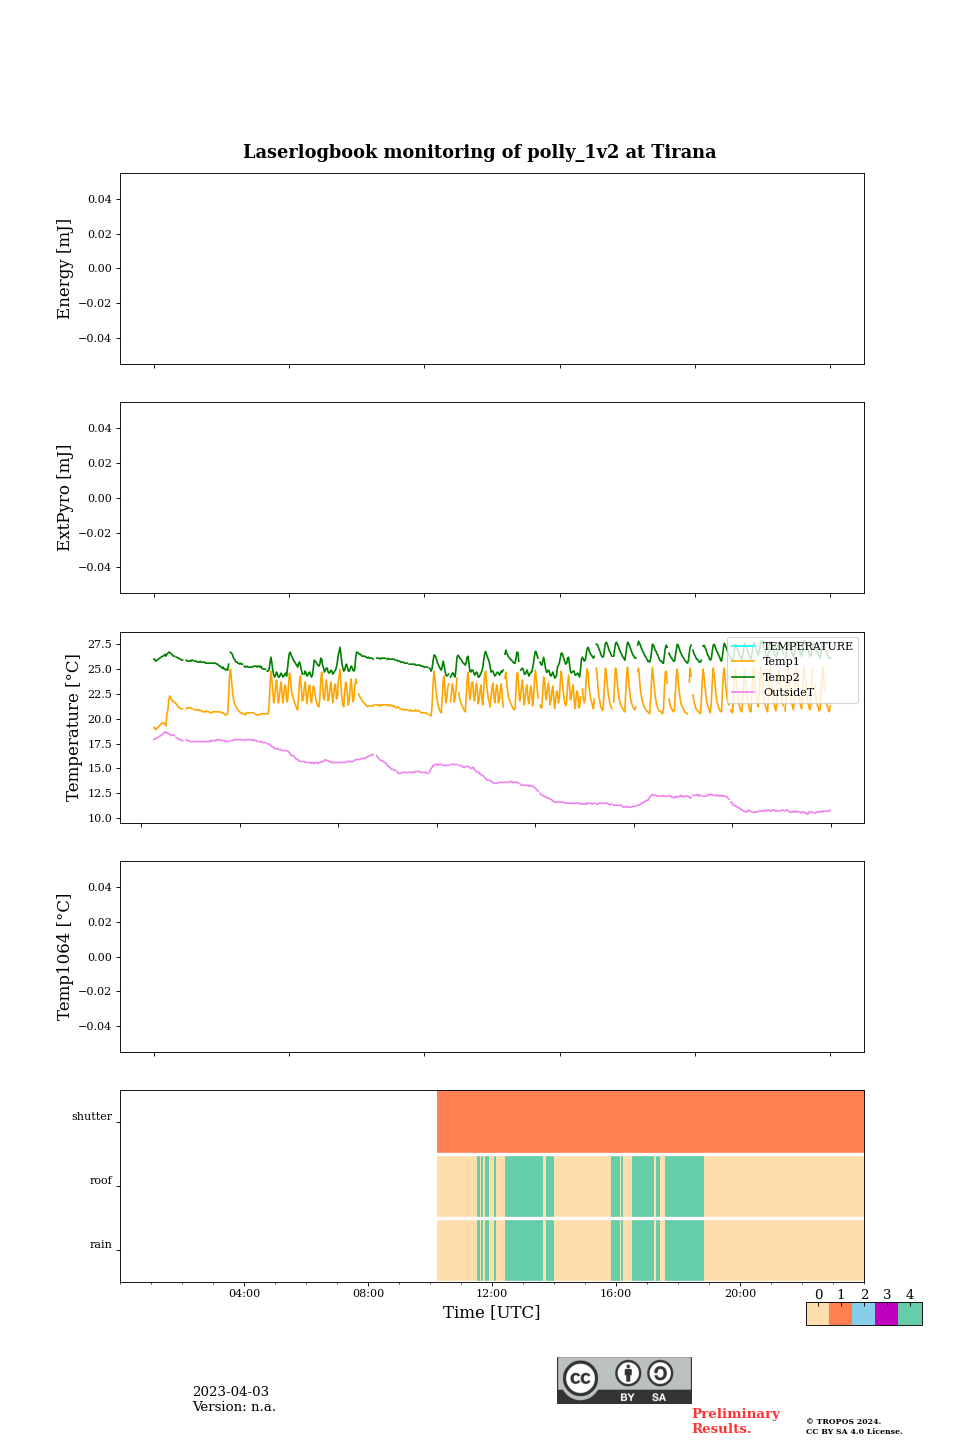The width and height of the screenshot is (960, 1440).
Task: Click the '12.5' temperature tick label
Action: [x=100, y=794]
